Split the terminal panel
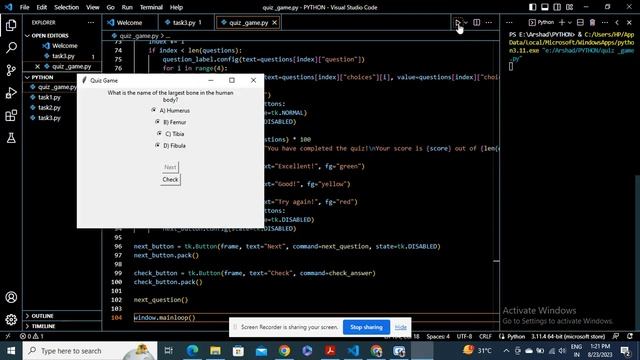 click(x=580, y=22)
